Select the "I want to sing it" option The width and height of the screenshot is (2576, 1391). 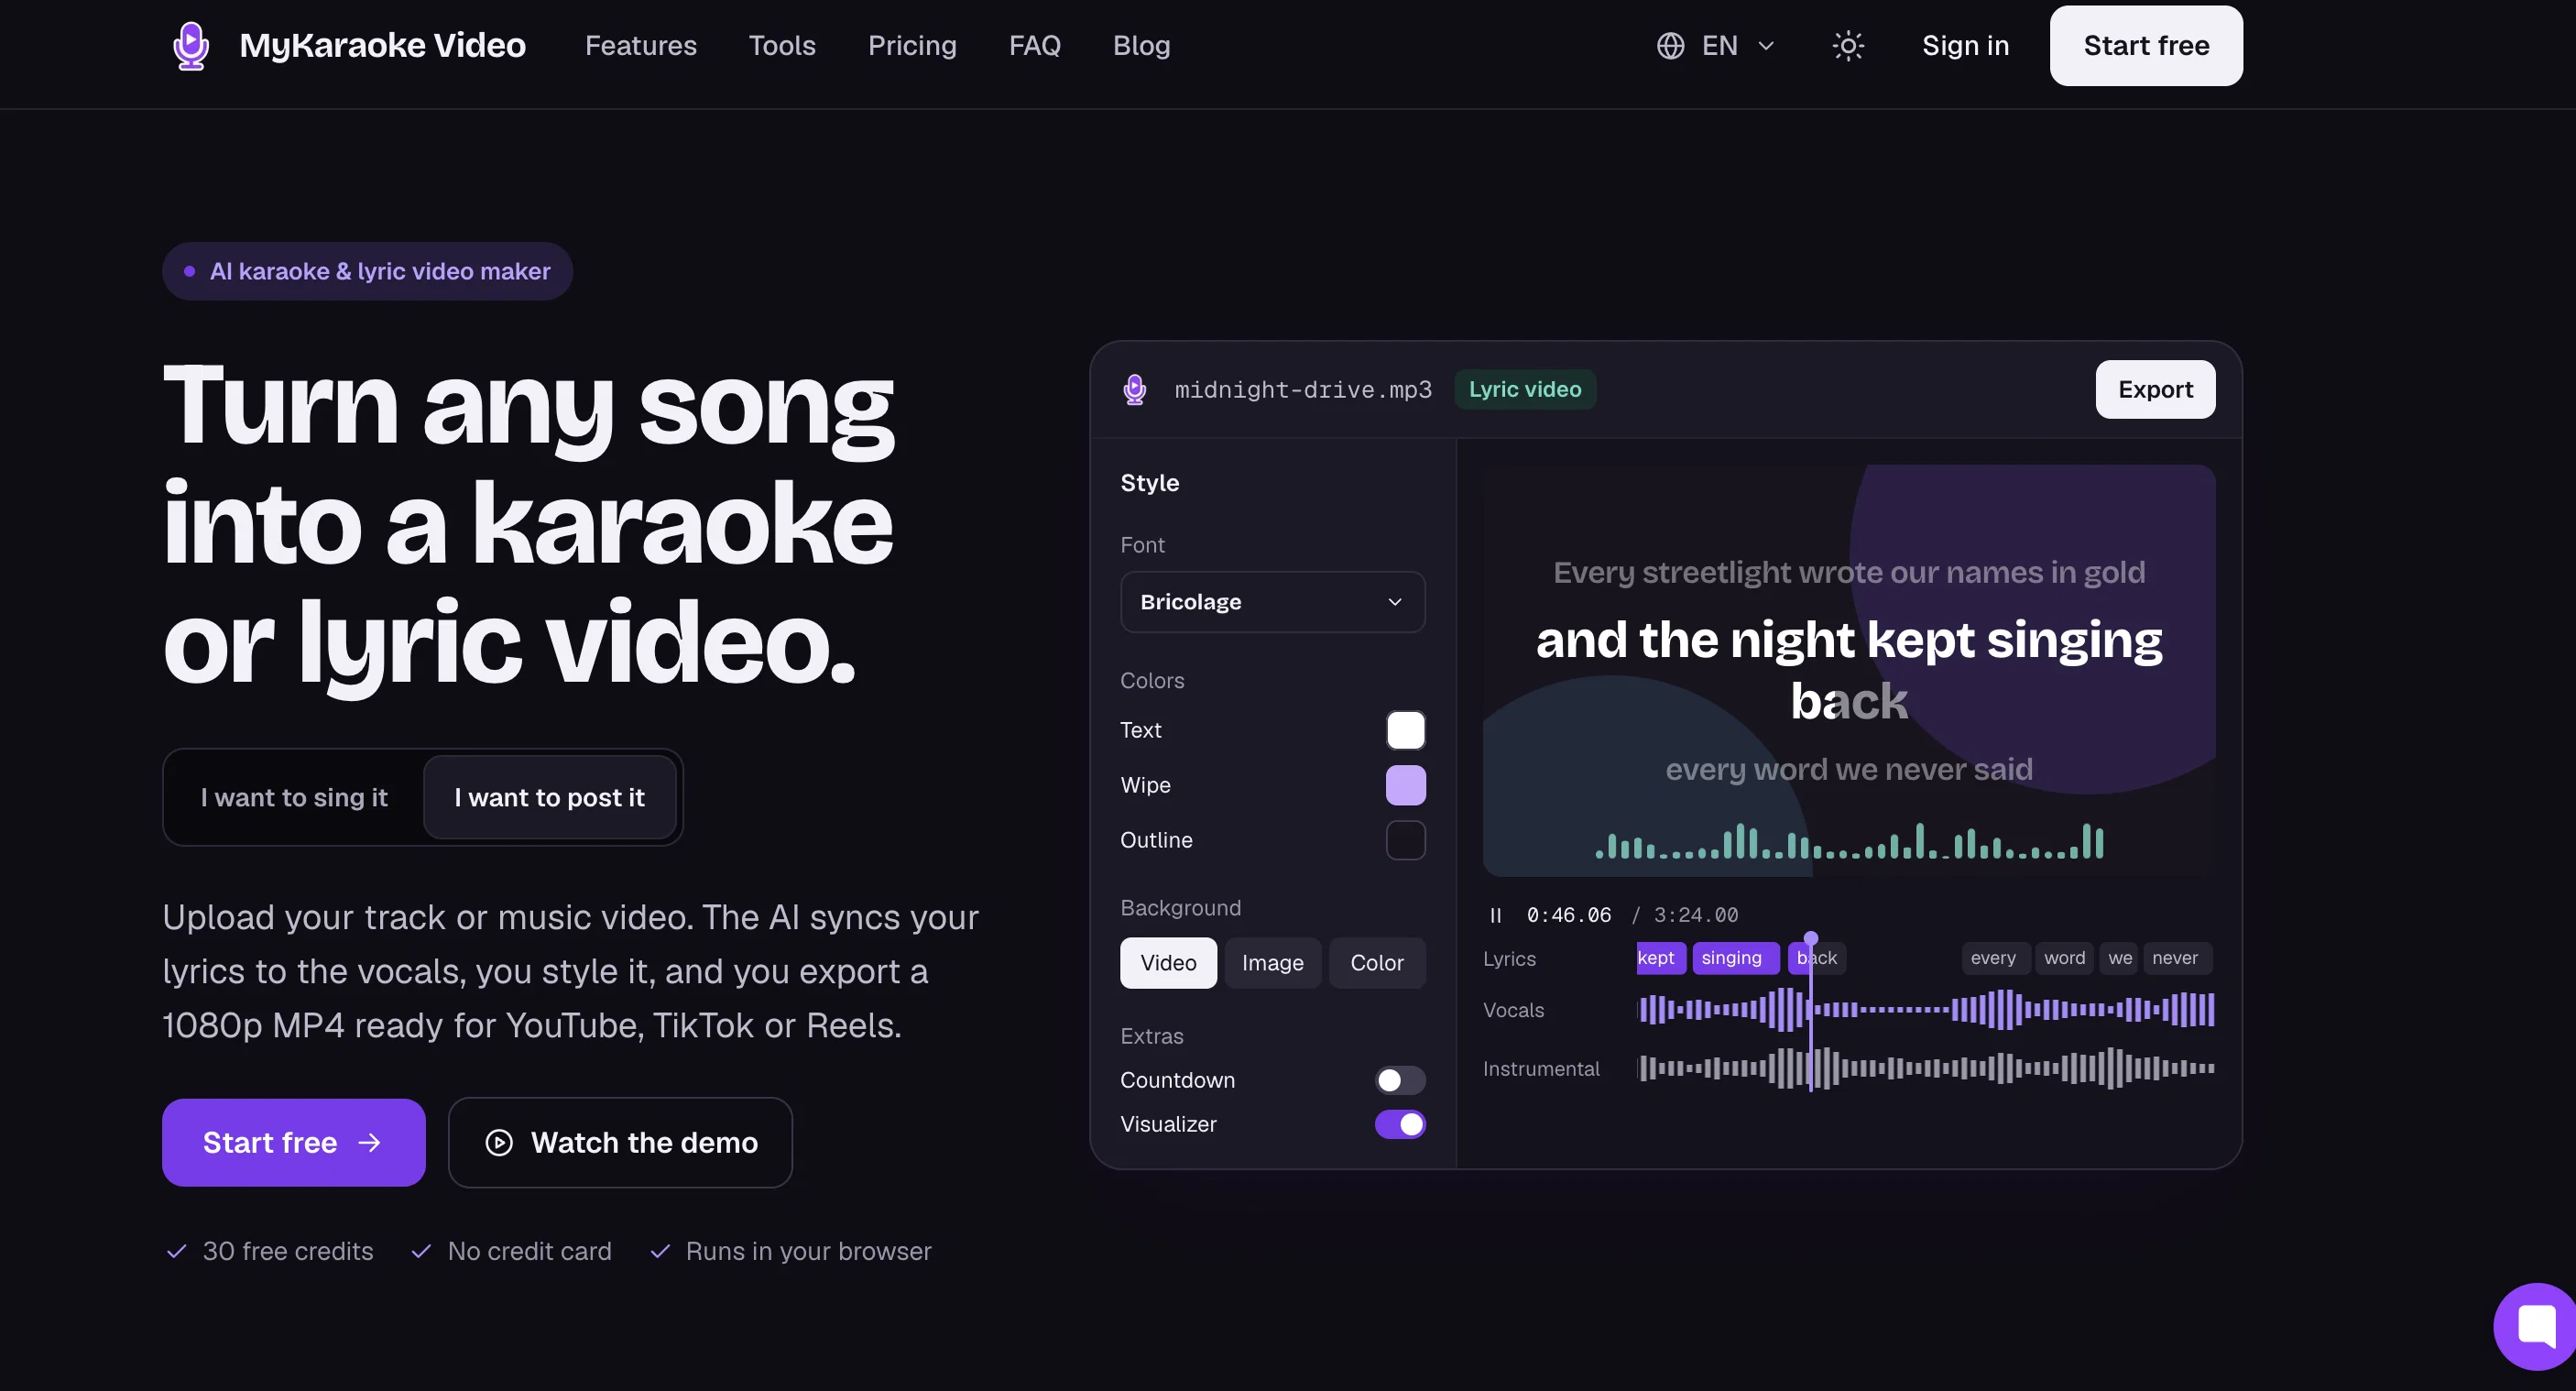tap(294, 797)
